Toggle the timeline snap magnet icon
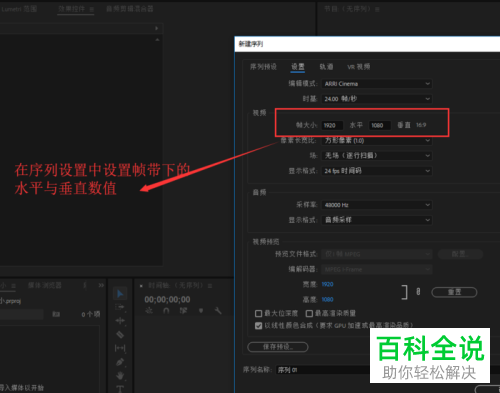The width and height of the screenshot is (500, 393). [166, 311]
